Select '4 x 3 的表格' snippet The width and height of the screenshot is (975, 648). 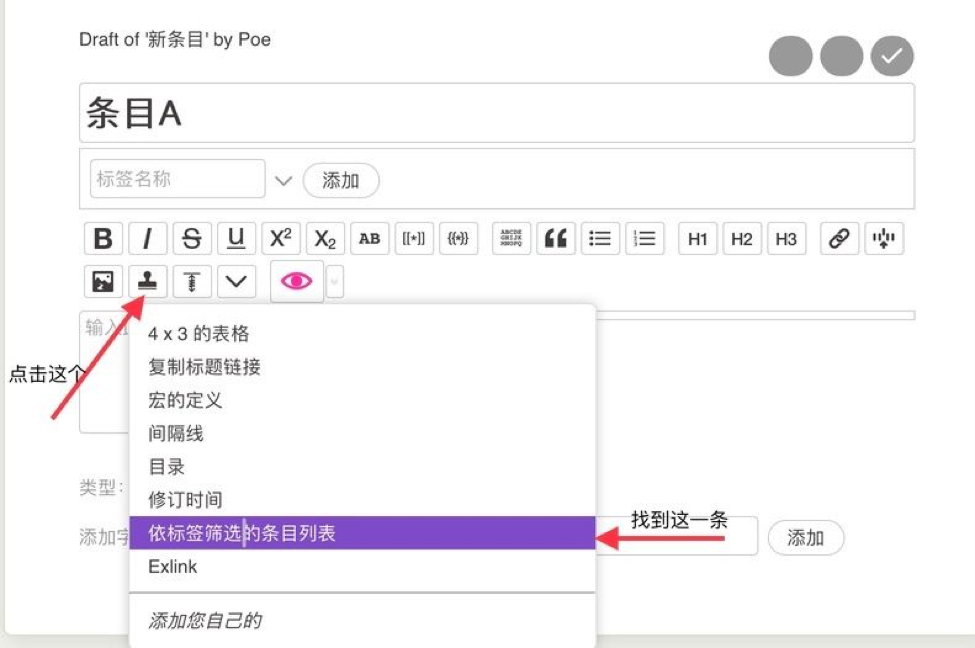point(363,334)
